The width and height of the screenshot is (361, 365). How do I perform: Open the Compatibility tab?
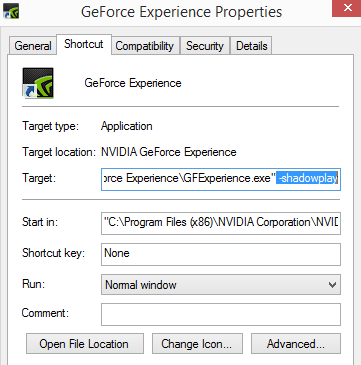145,46
